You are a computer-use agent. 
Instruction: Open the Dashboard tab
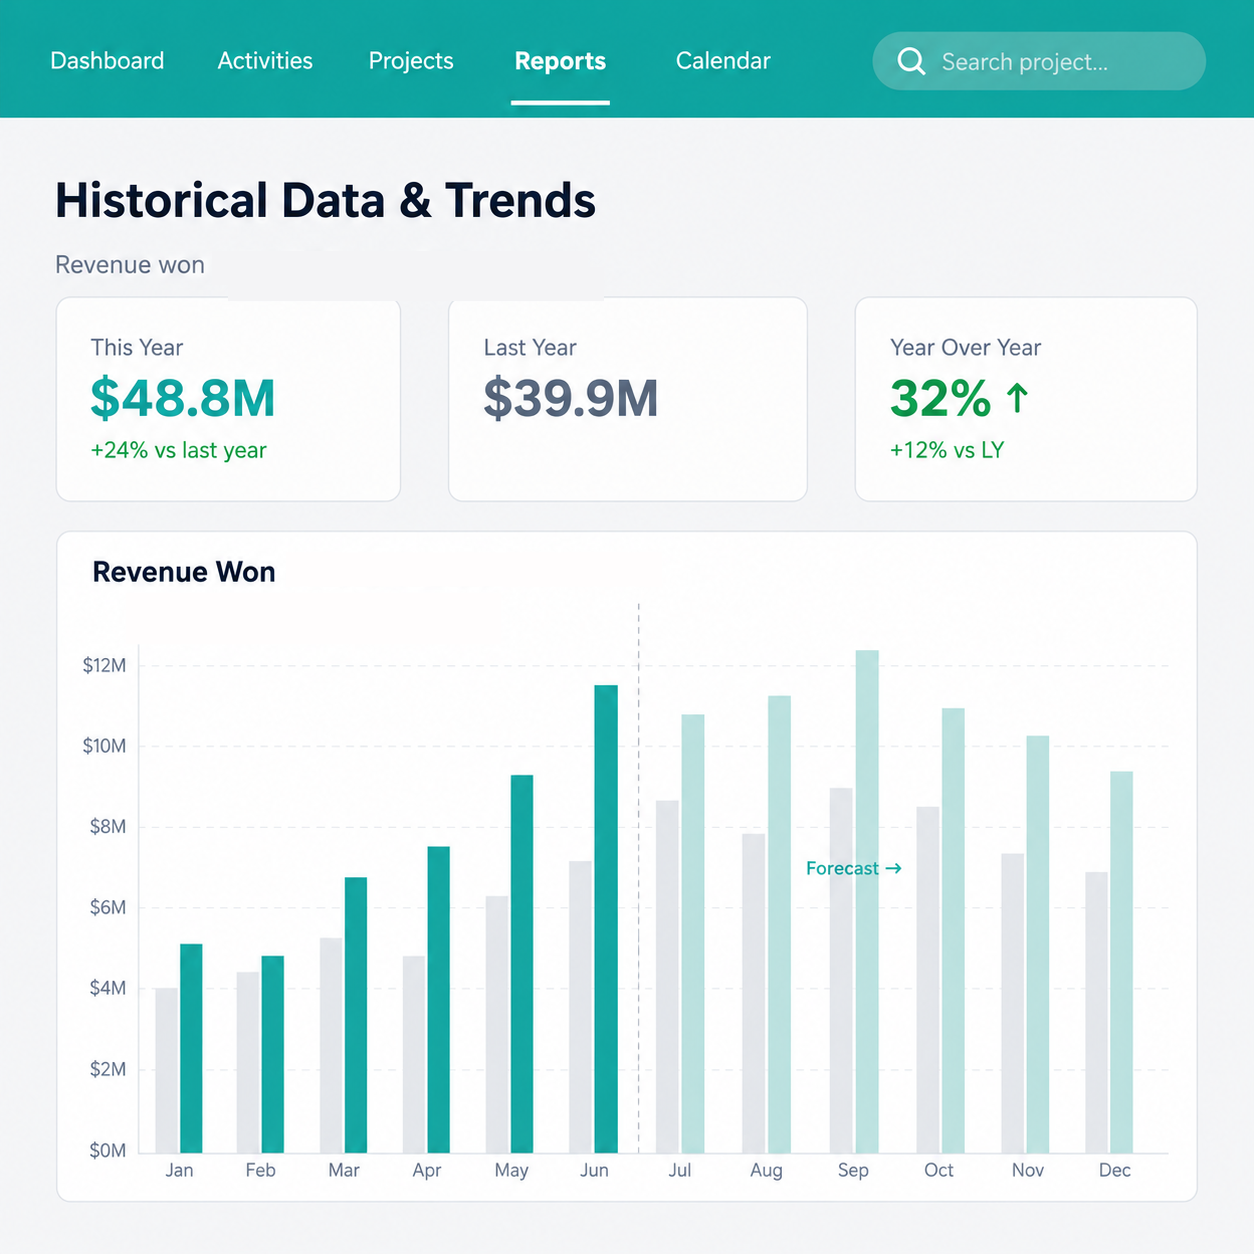(107, 61)
